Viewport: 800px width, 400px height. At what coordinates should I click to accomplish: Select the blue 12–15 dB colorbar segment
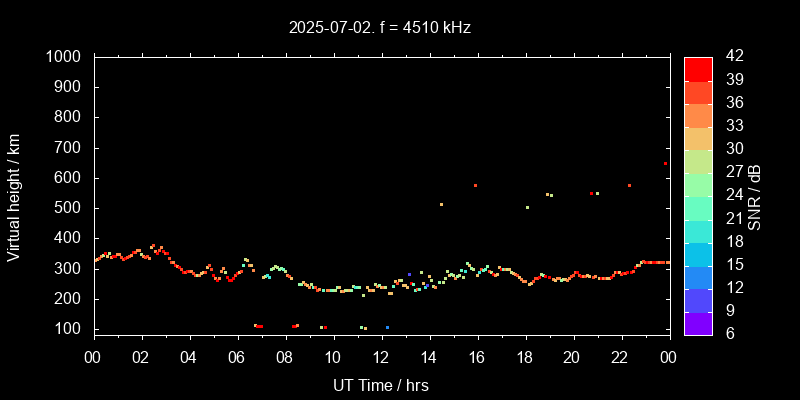point(697,276)
